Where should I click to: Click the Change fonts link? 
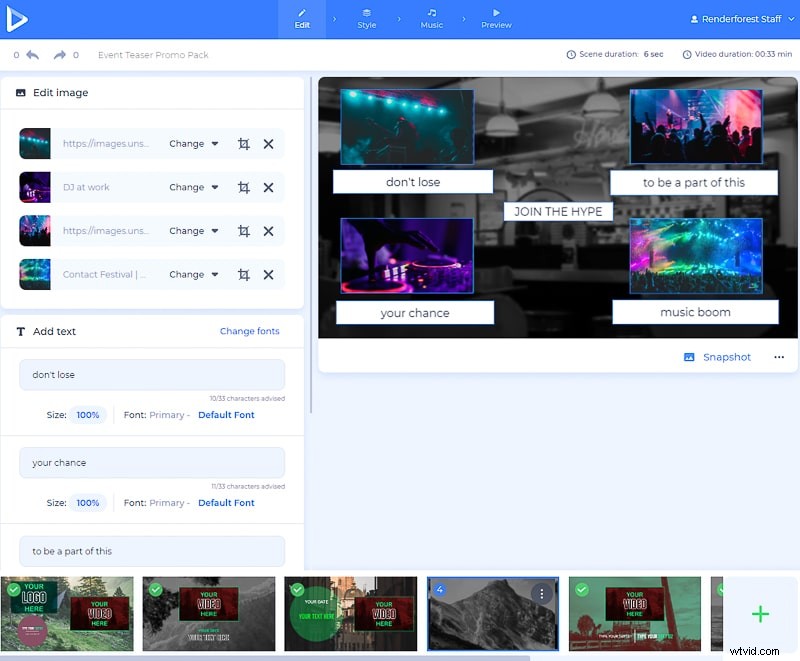point(249,331)
